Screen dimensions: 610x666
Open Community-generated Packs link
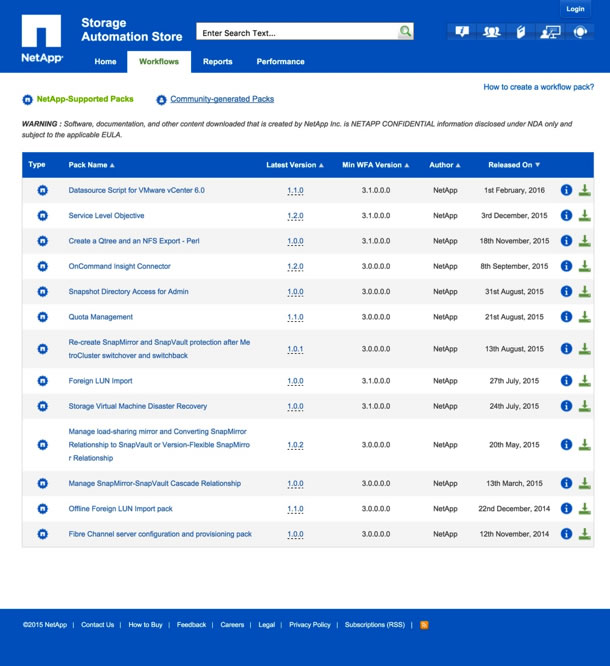[x=221, y=100]
